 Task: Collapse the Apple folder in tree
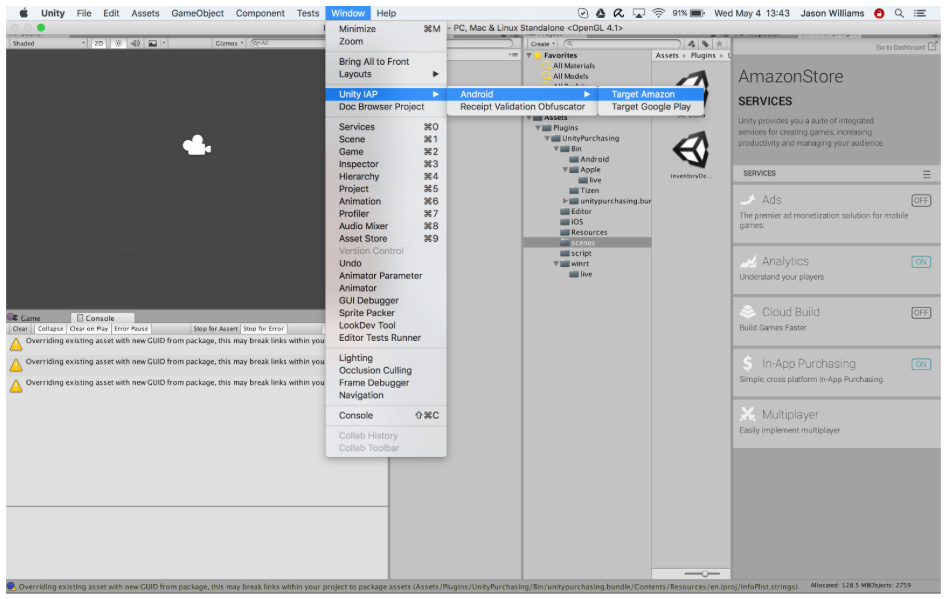click(565, 169)
